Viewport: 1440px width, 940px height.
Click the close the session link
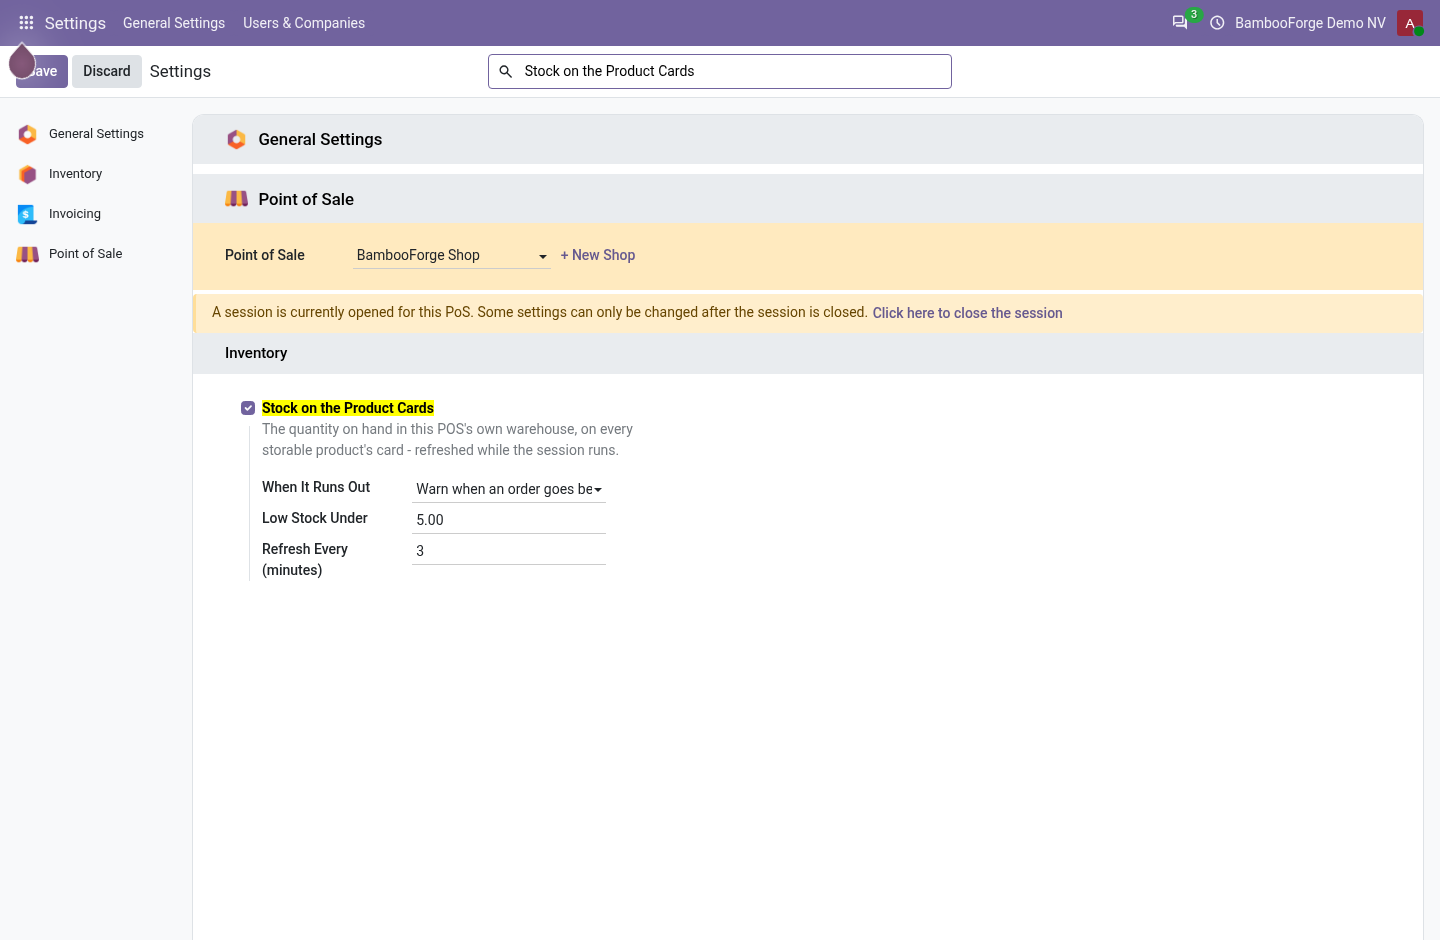(x=967, y=313)
